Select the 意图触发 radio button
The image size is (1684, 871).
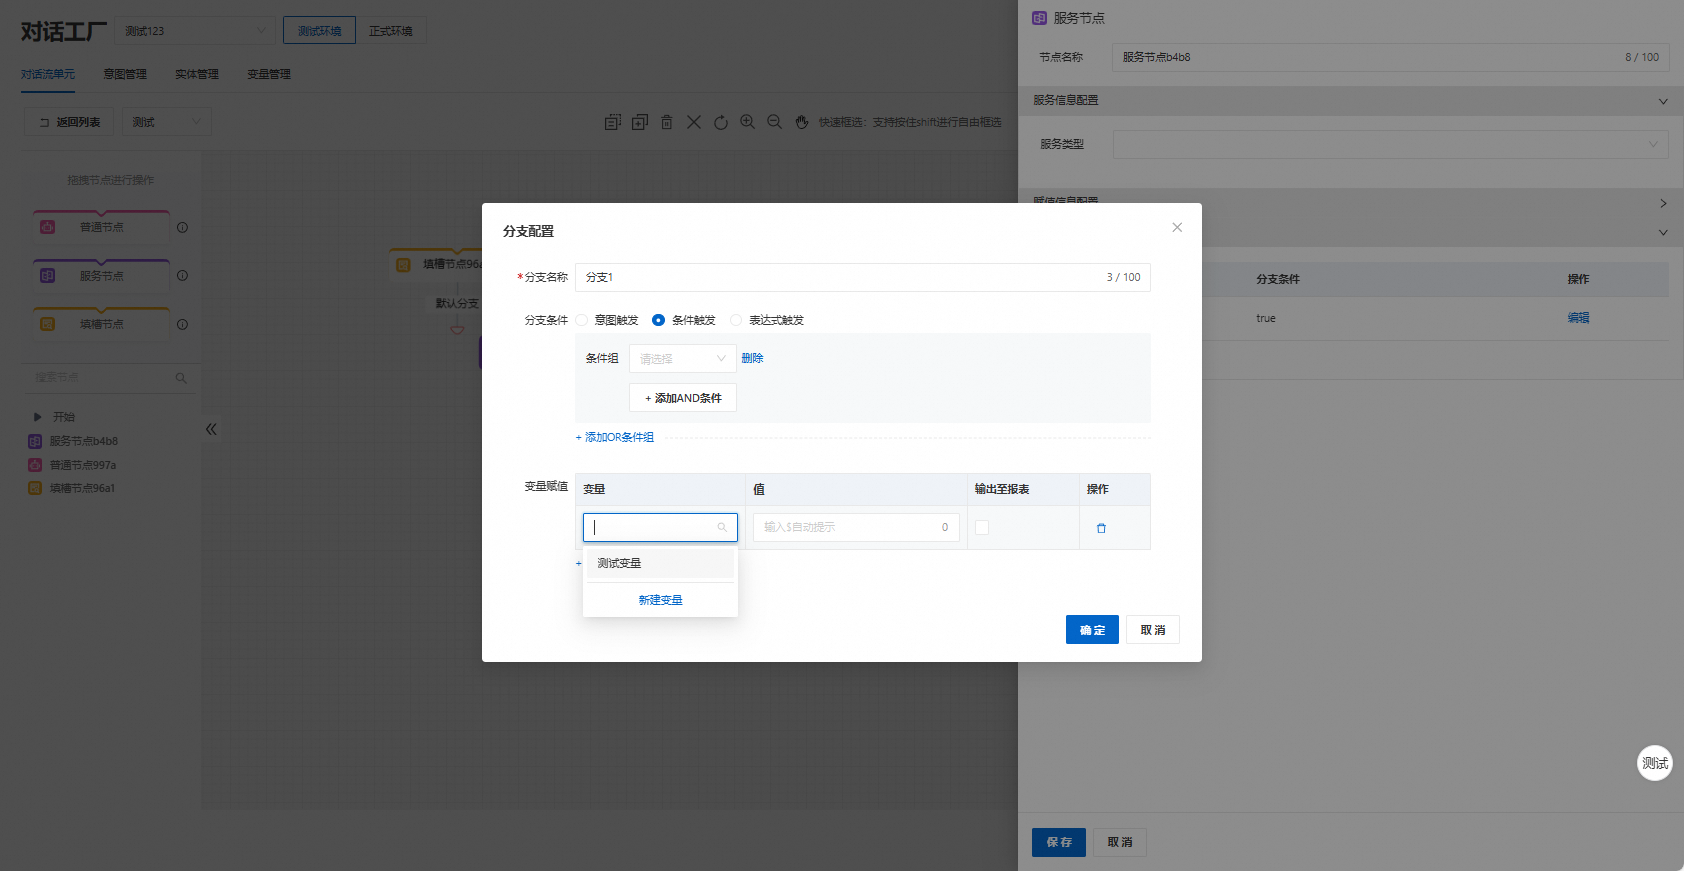click(581, 320)
